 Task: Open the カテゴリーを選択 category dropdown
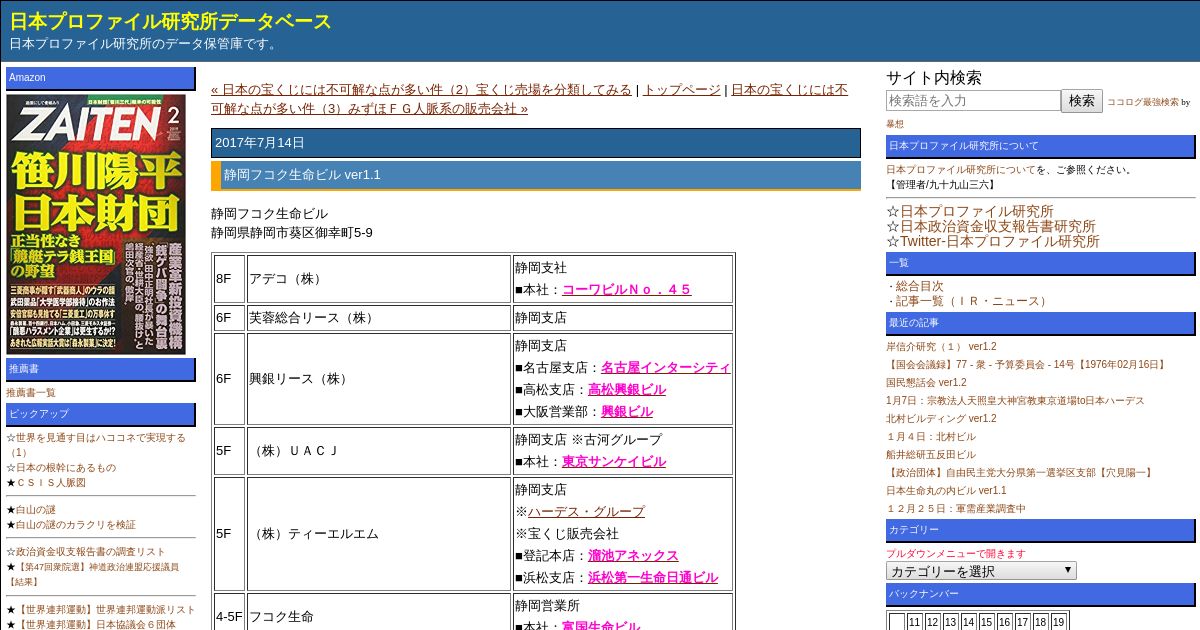981,571
